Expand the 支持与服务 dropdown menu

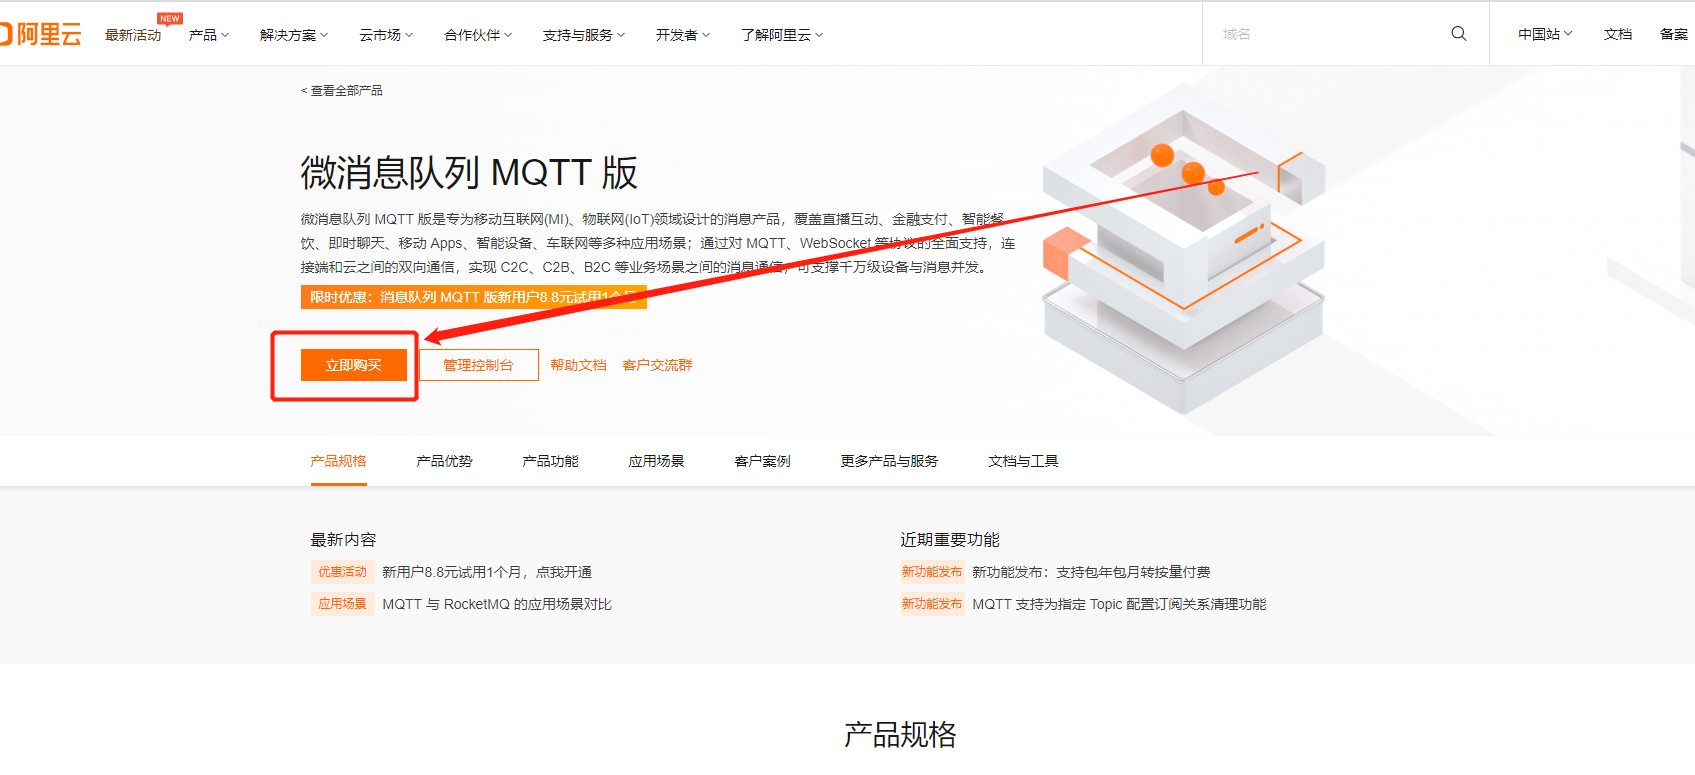pos(584,35)
